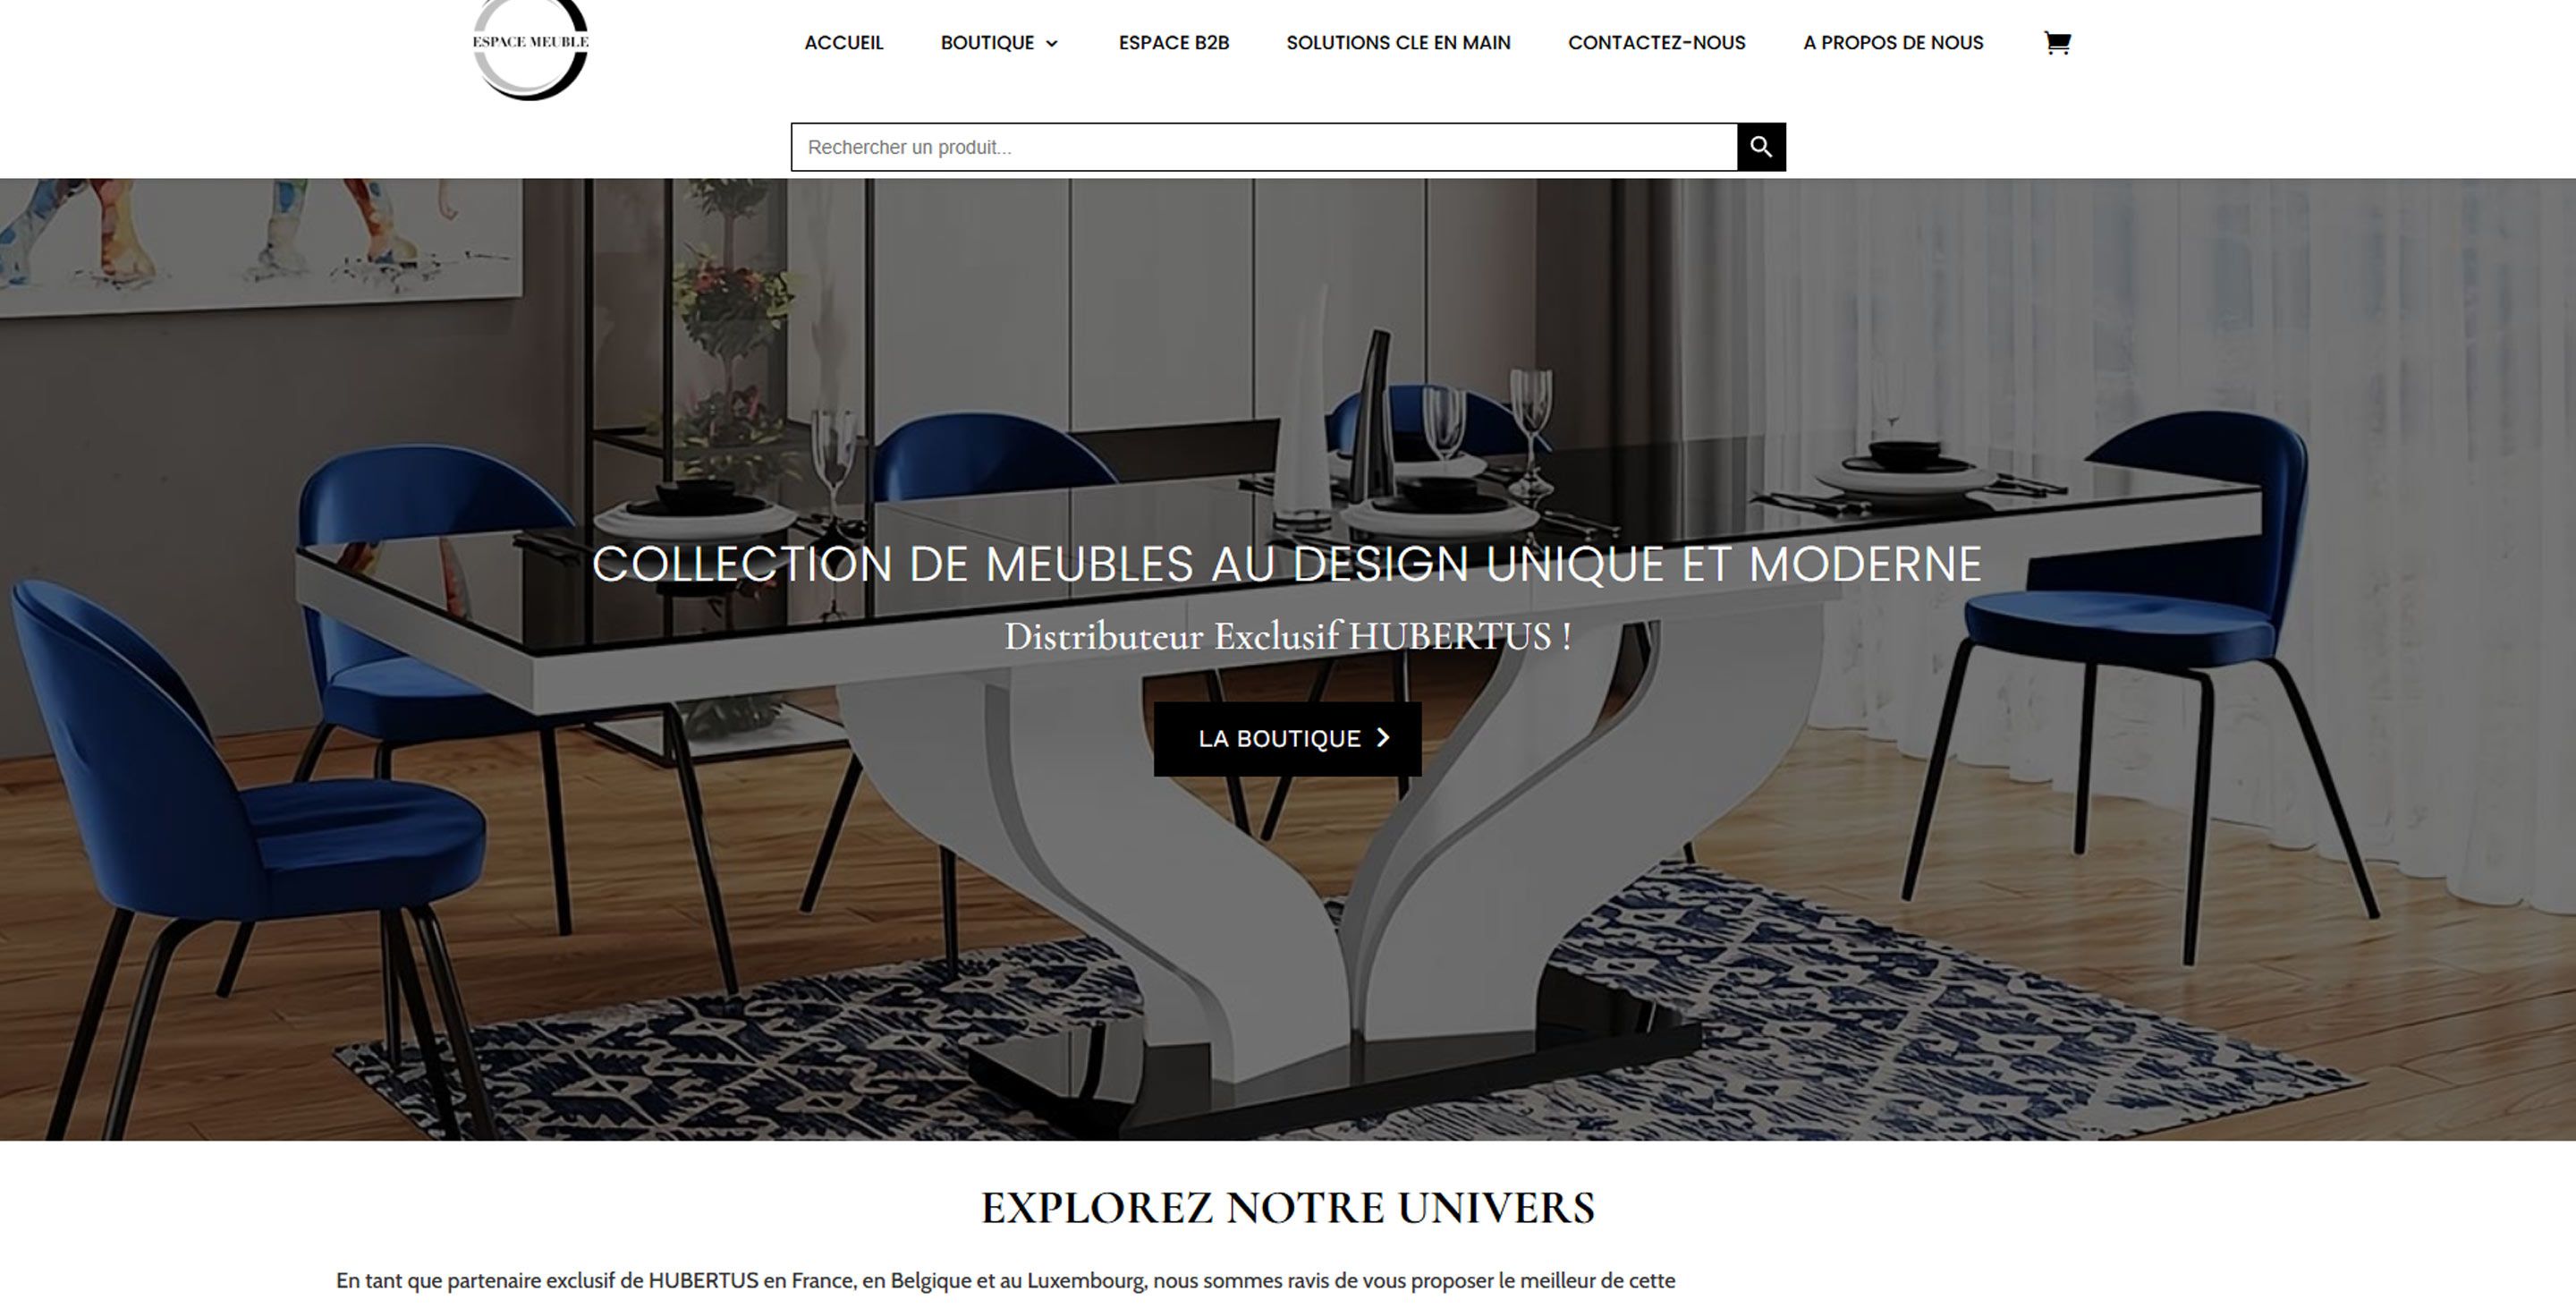Go to Espace B2B page
2576x1308 pixels.
click(x=1174, y=43)
